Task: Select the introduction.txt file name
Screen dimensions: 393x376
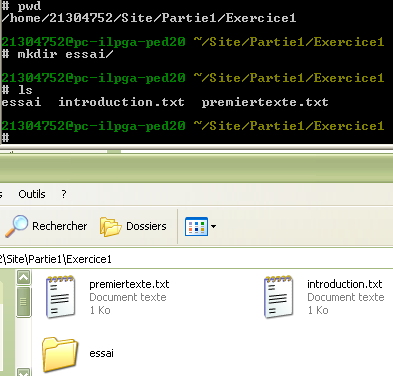Action: pyautogui.click(x=345, y=284)
